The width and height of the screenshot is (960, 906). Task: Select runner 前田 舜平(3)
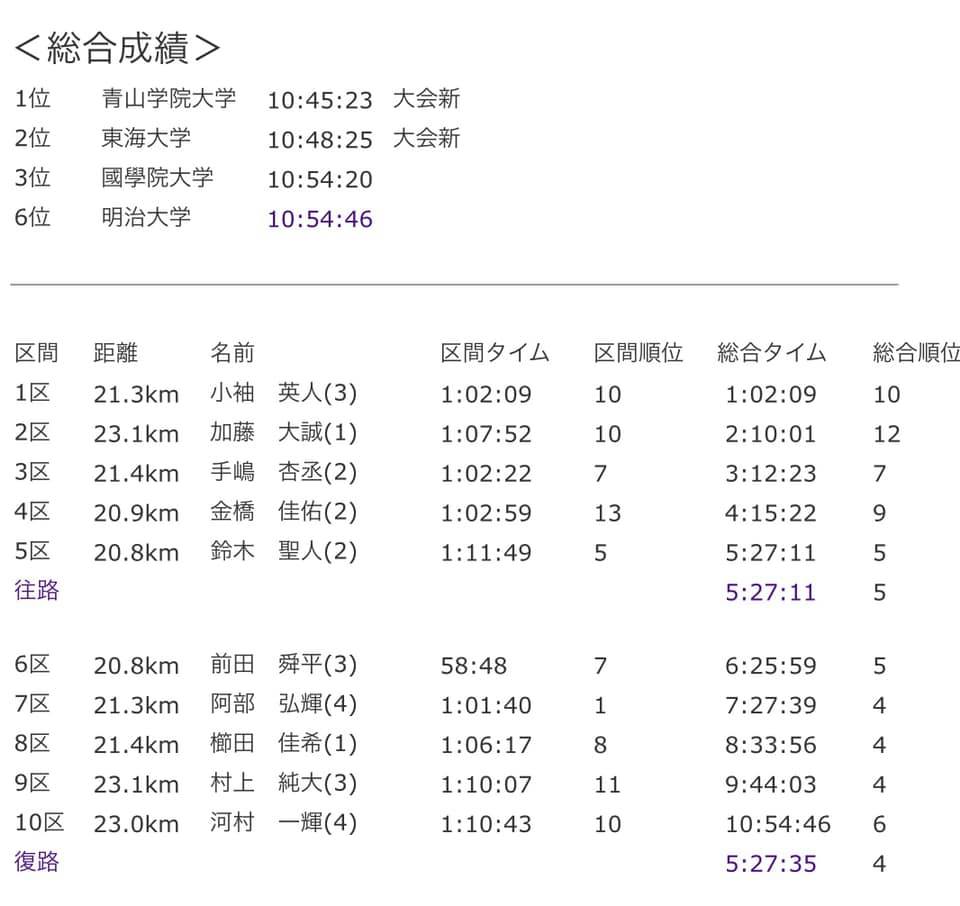coord(283,664)
